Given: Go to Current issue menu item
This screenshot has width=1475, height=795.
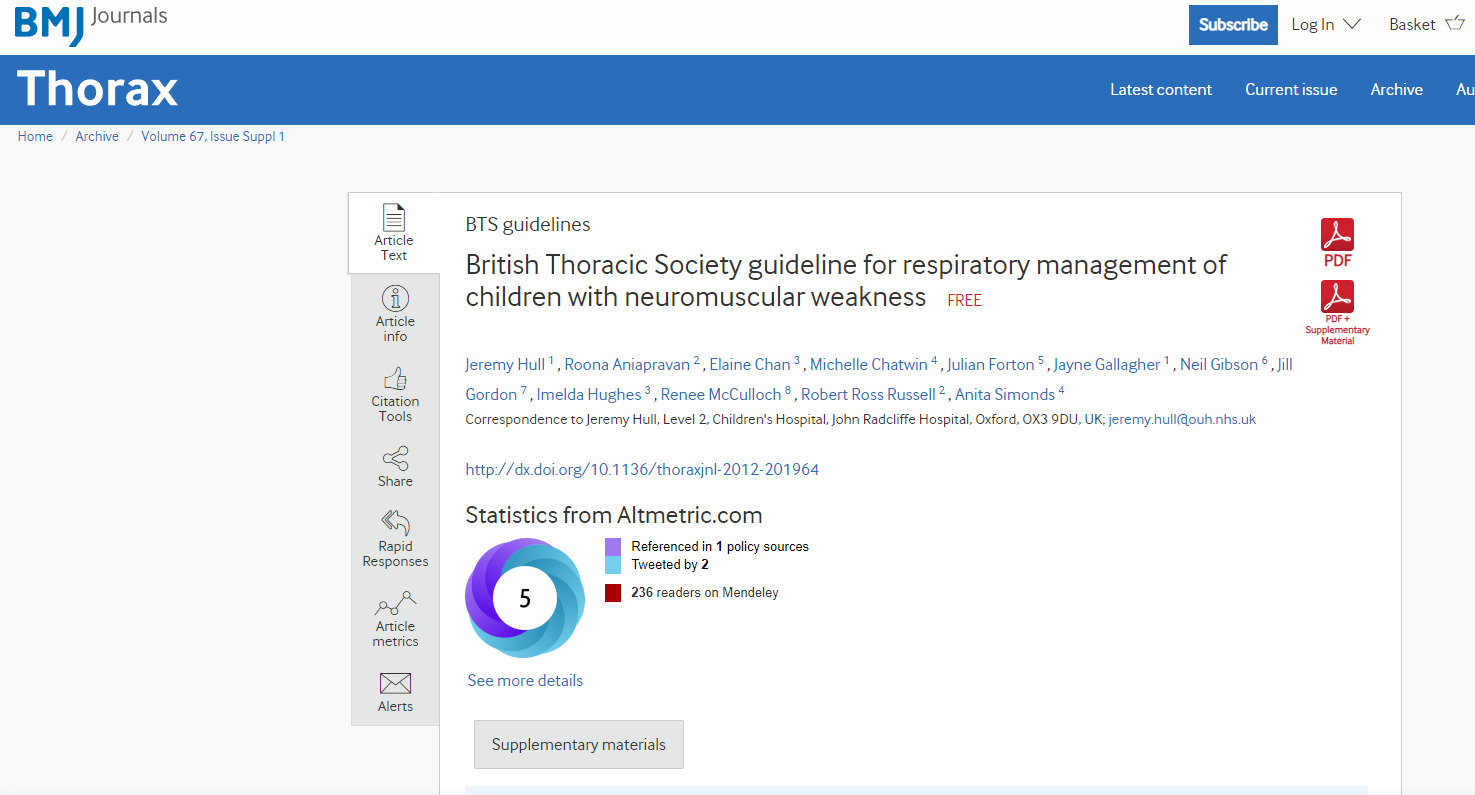Looking at the screenshot, I should pos(1290,90).
